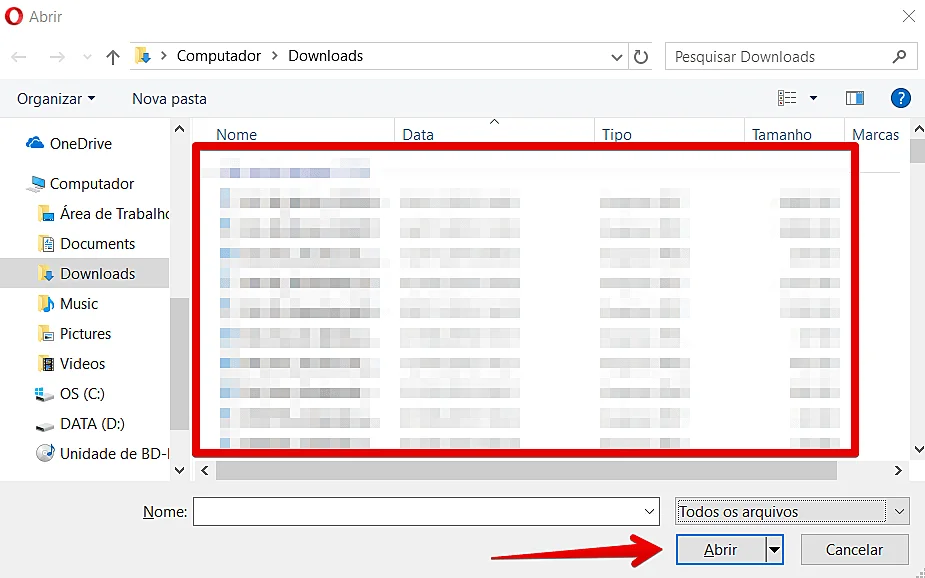Screen dimensions: 925x578
Task: Click the search magnifier icon
Action: (x=899, y=57)
